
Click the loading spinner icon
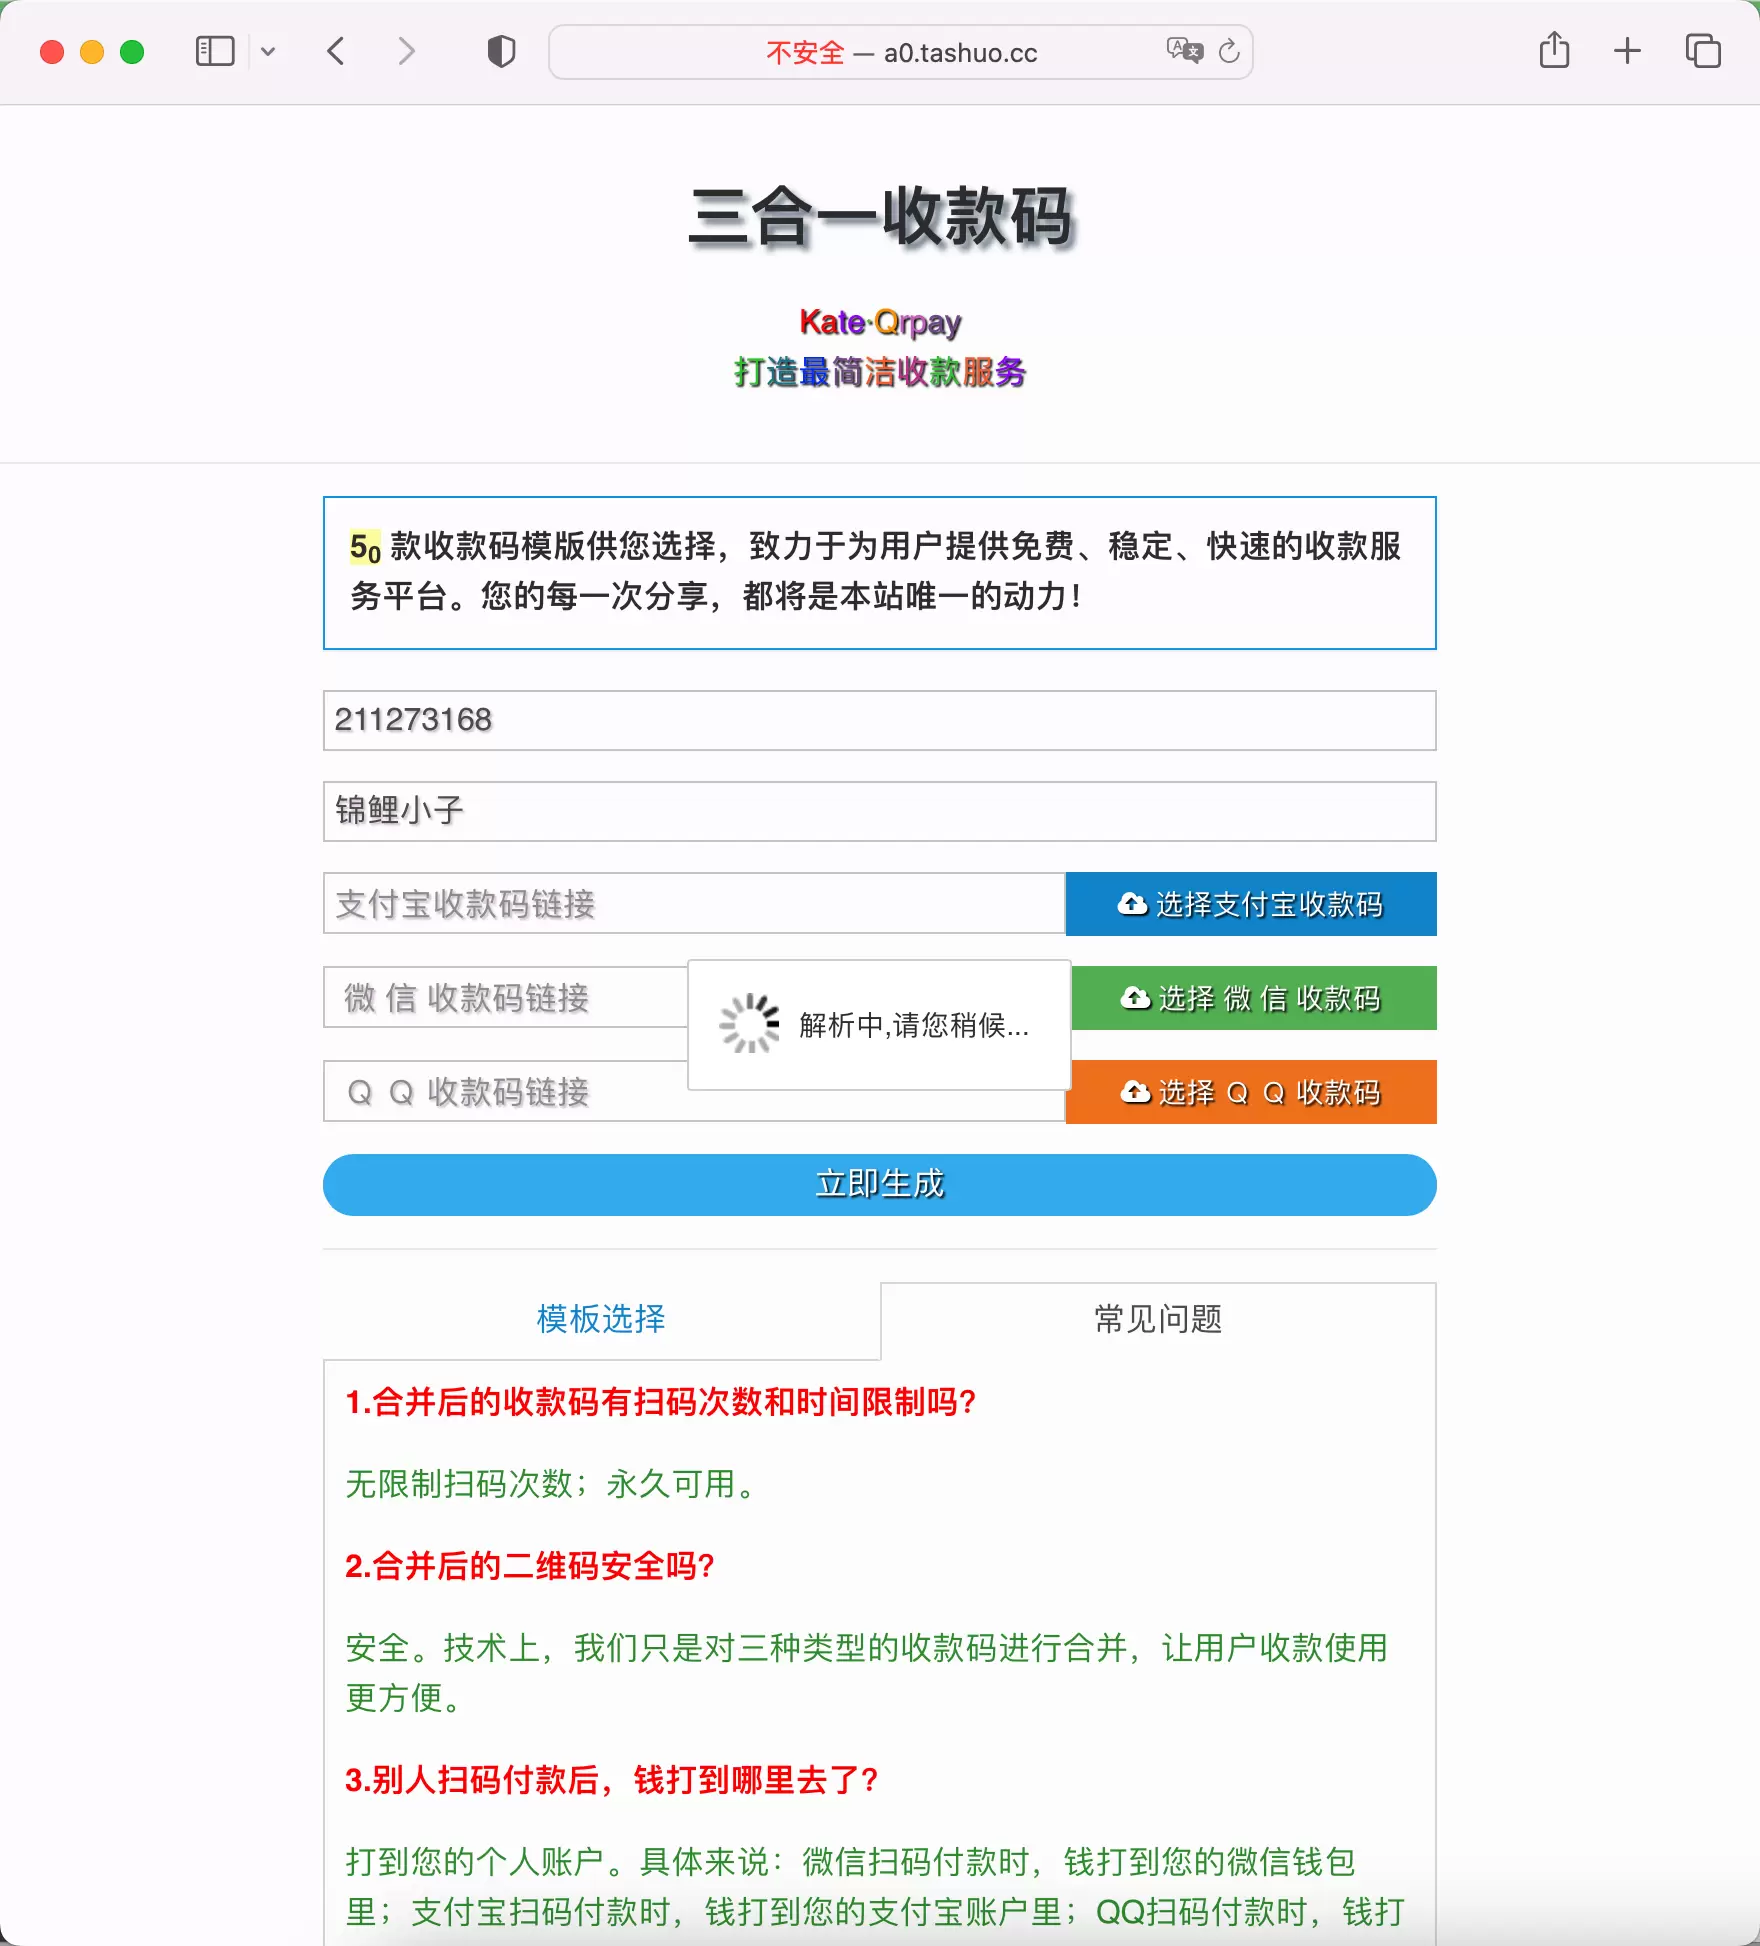(x=749, y=1024)
